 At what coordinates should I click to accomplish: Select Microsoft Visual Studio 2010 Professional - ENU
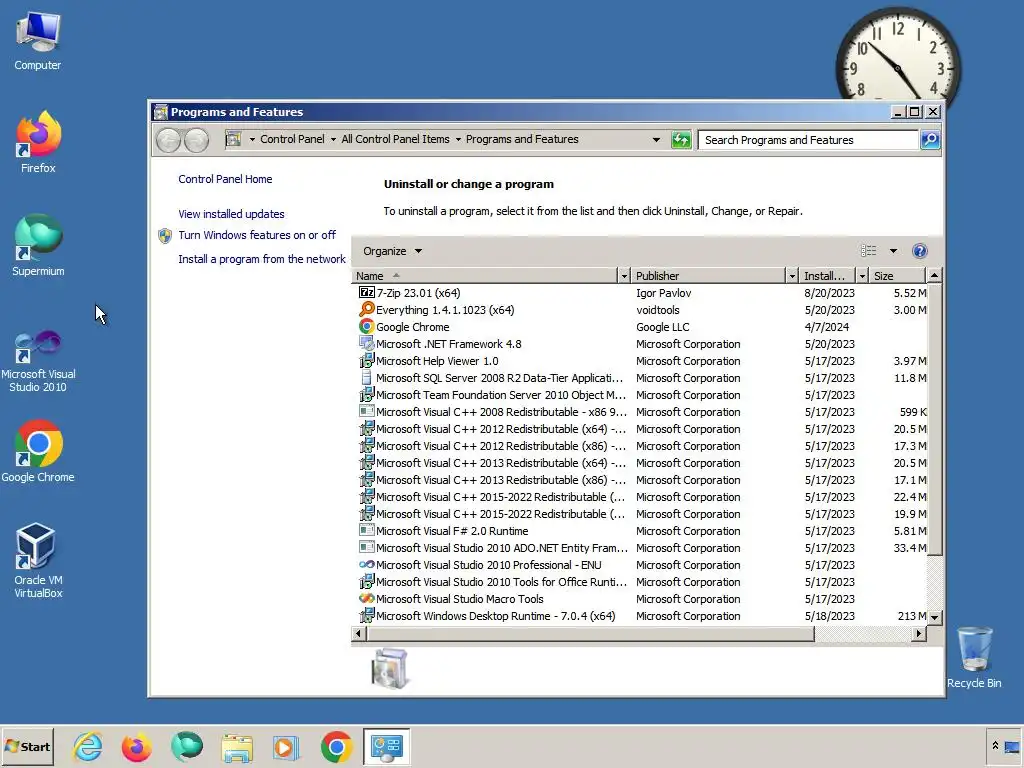pyautogui.click(x=642, y=565)
